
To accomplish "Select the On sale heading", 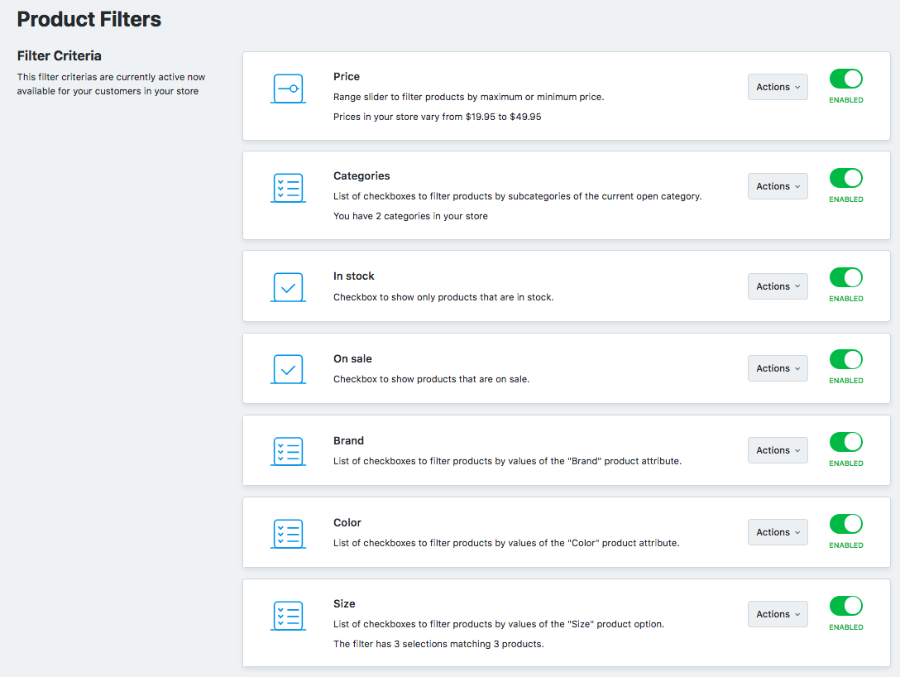I will click(352, 359).
